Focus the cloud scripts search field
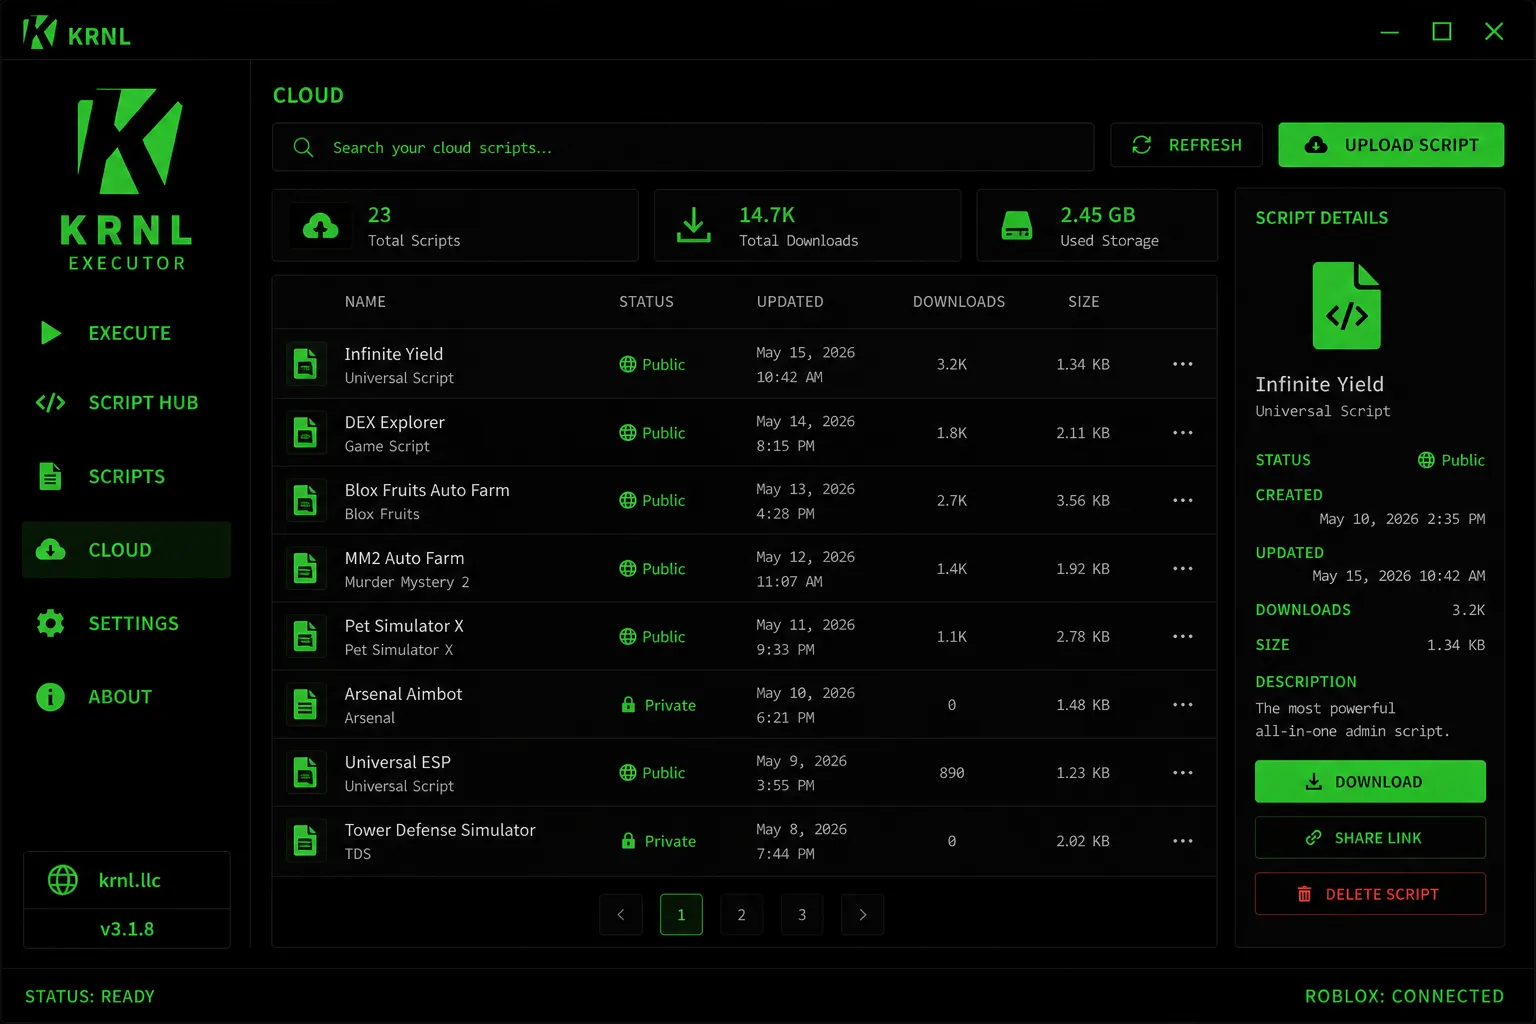The width and height of the screenshot is (1536, 1024). pos(683,147)
